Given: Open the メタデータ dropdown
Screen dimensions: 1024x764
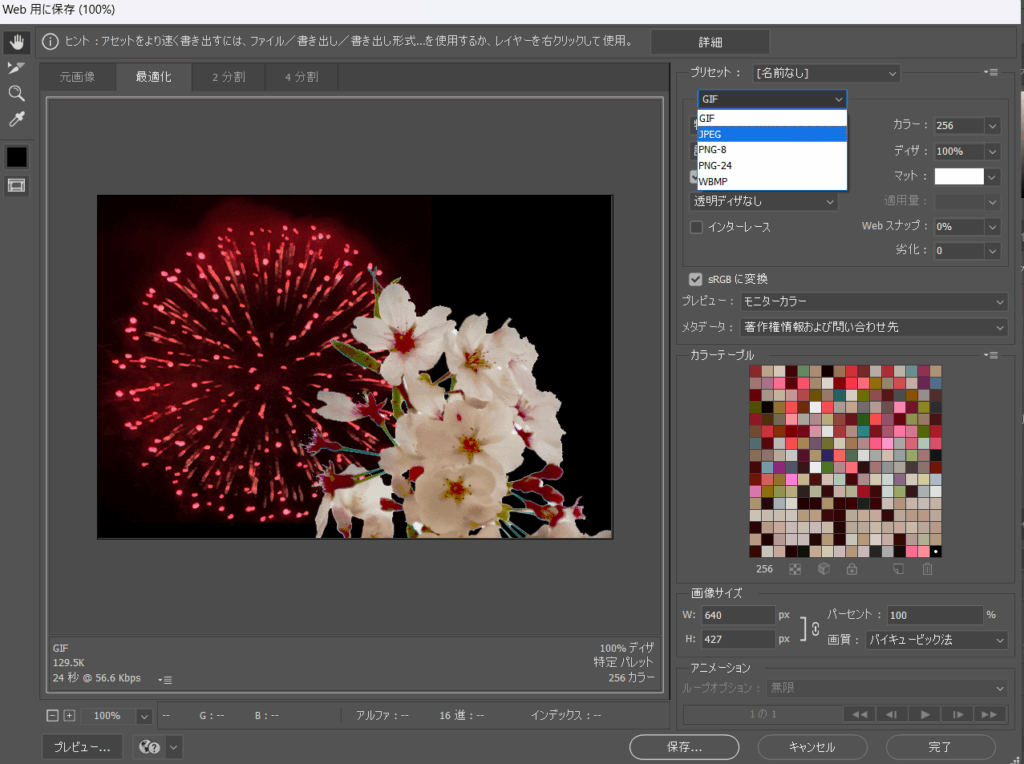Looking at the screenshot, I should pyautogui.click(x=873, y=327).
